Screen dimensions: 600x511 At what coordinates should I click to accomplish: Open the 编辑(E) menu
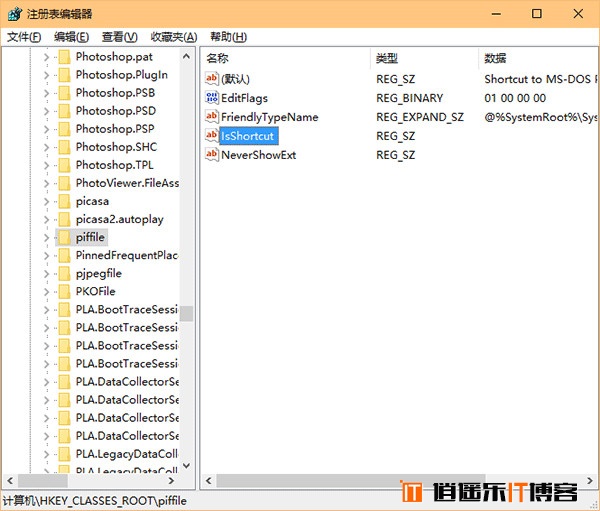(71, 37)
